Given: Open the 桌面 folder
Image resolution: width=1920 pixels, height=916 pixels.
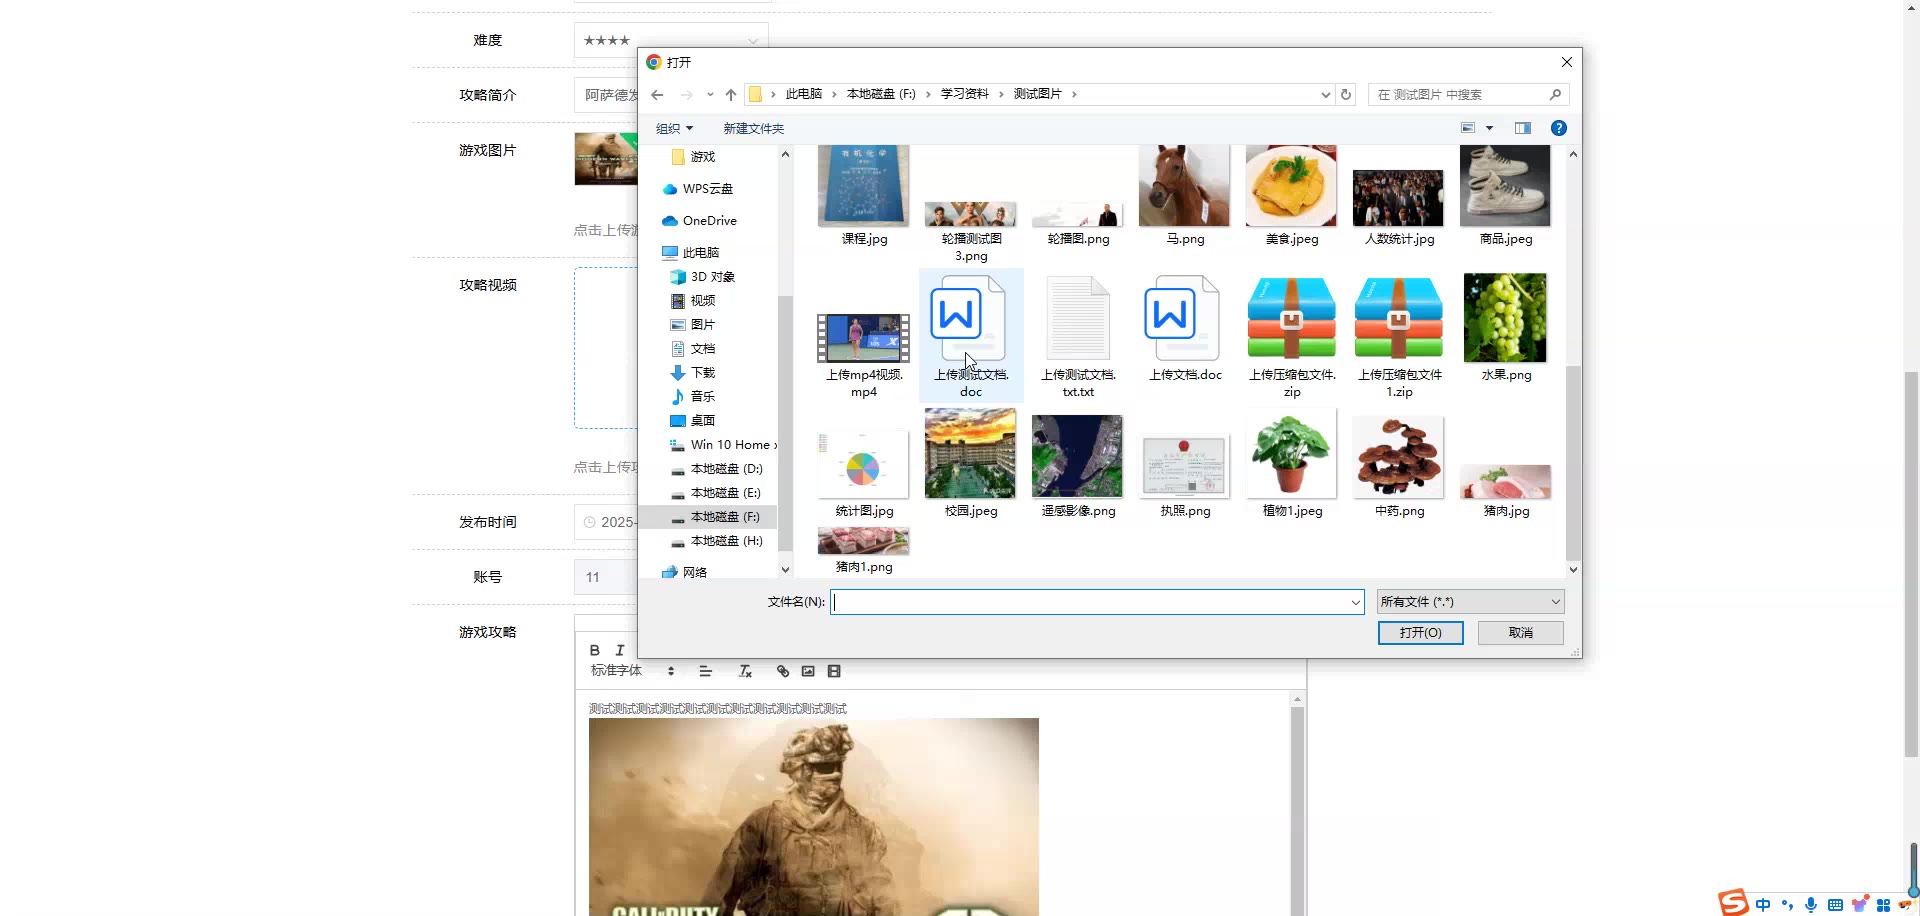Looking at the screenshot, I should (692, 421).
